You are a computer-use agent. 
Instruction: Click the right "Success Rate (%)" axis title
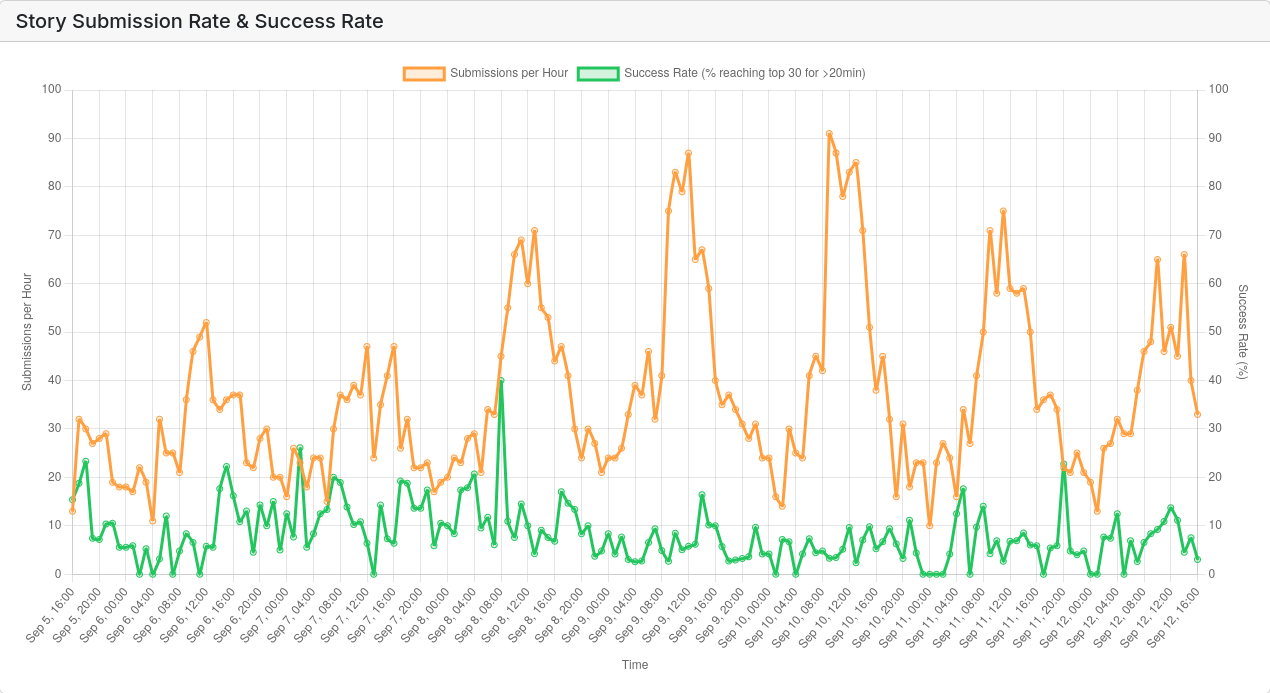1243,331
